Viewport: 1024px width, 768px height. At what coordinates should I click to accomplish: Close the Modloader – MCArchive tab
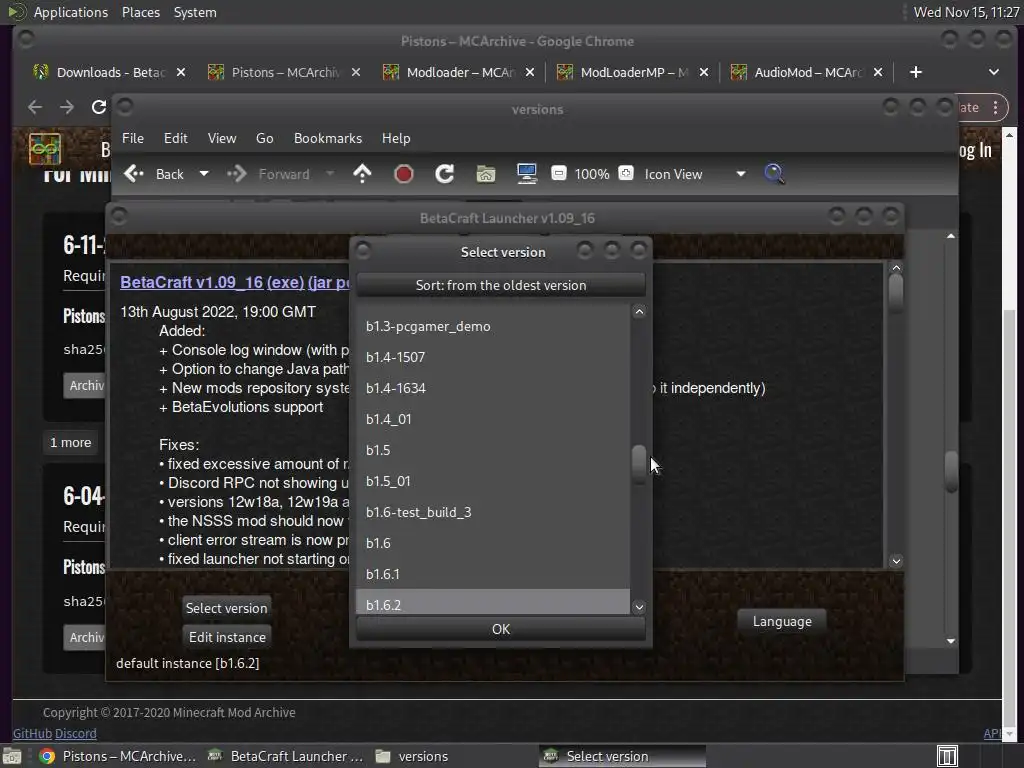(x=530, y=72)
